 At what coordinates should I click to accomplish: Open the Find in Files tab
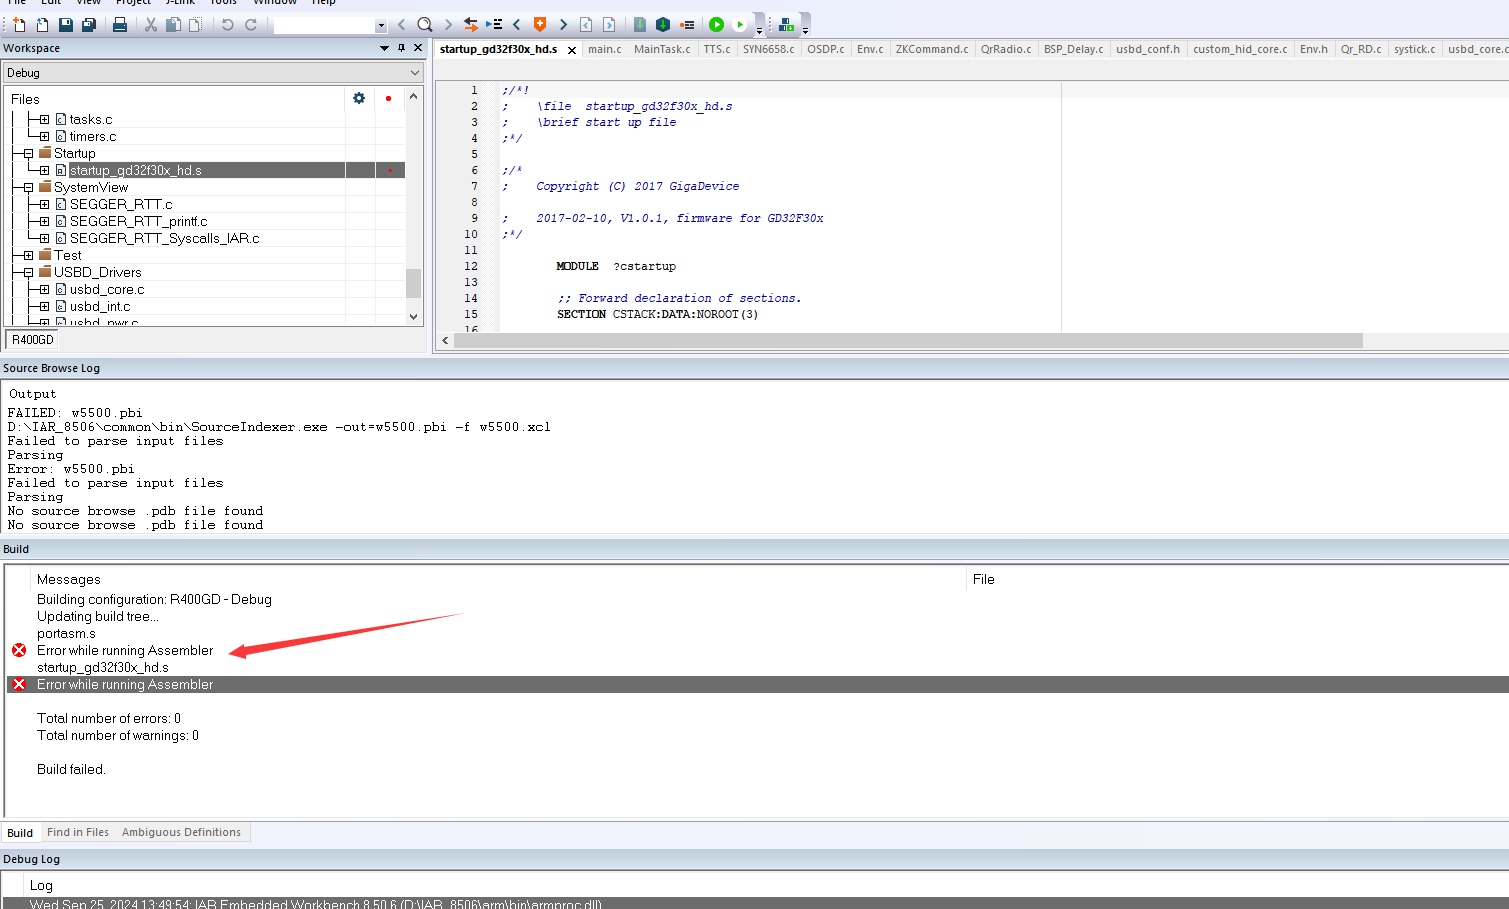tap(78, 832)
